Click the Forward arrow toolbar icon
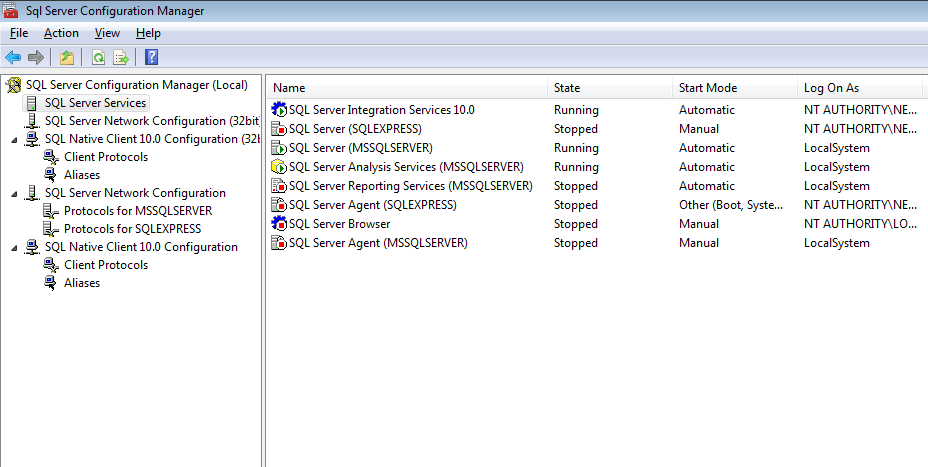 36,57
